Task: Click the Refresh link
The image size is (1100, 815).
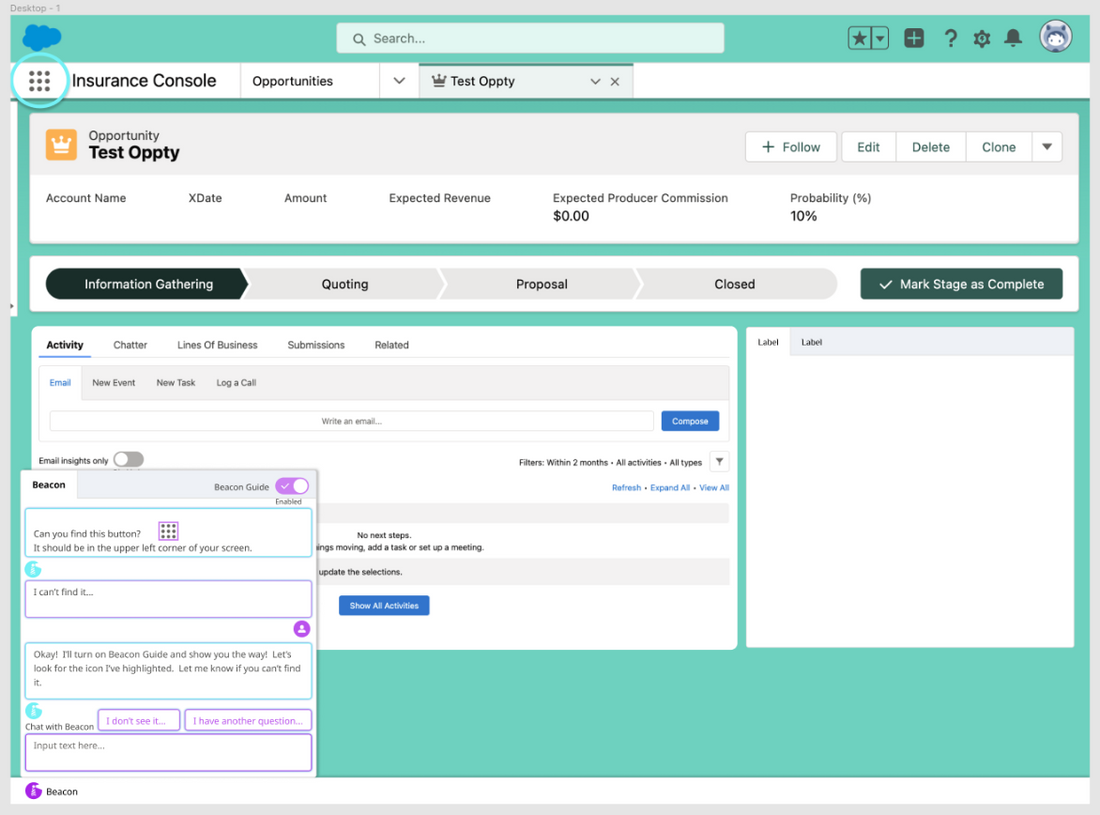Action: 626,488
